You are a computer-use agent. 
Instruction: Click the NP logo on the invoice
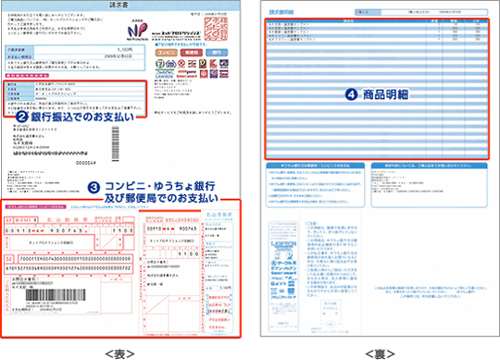tap(137, 31)
